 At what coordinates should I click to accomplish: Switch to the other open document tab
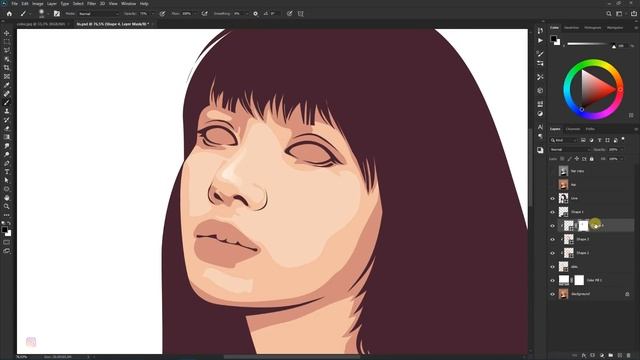click(x=41, y=24)
